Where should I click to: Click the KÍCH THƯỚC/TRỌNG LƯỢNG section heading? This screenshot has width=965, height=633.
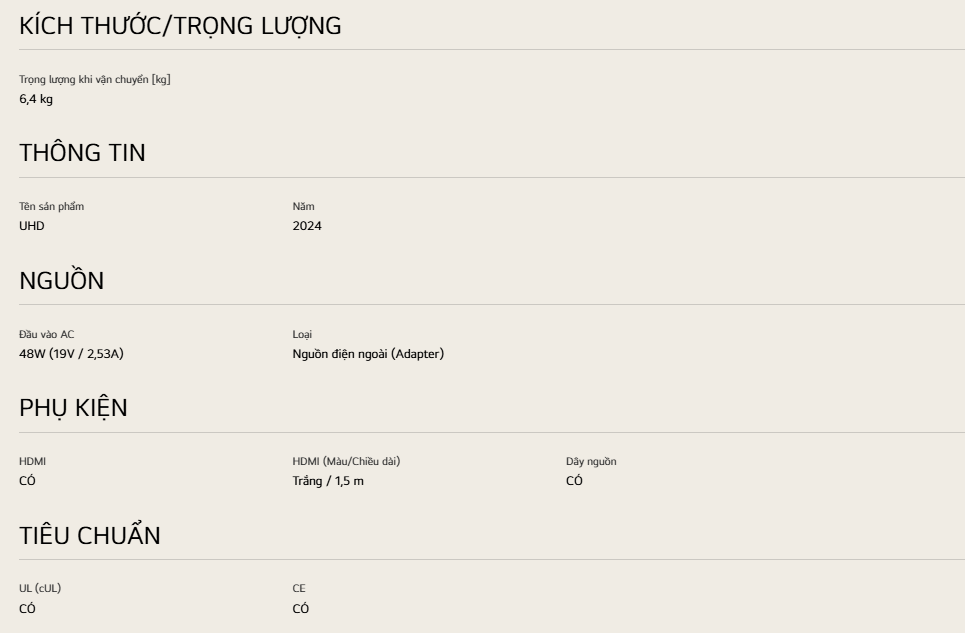tap(180, 27)
